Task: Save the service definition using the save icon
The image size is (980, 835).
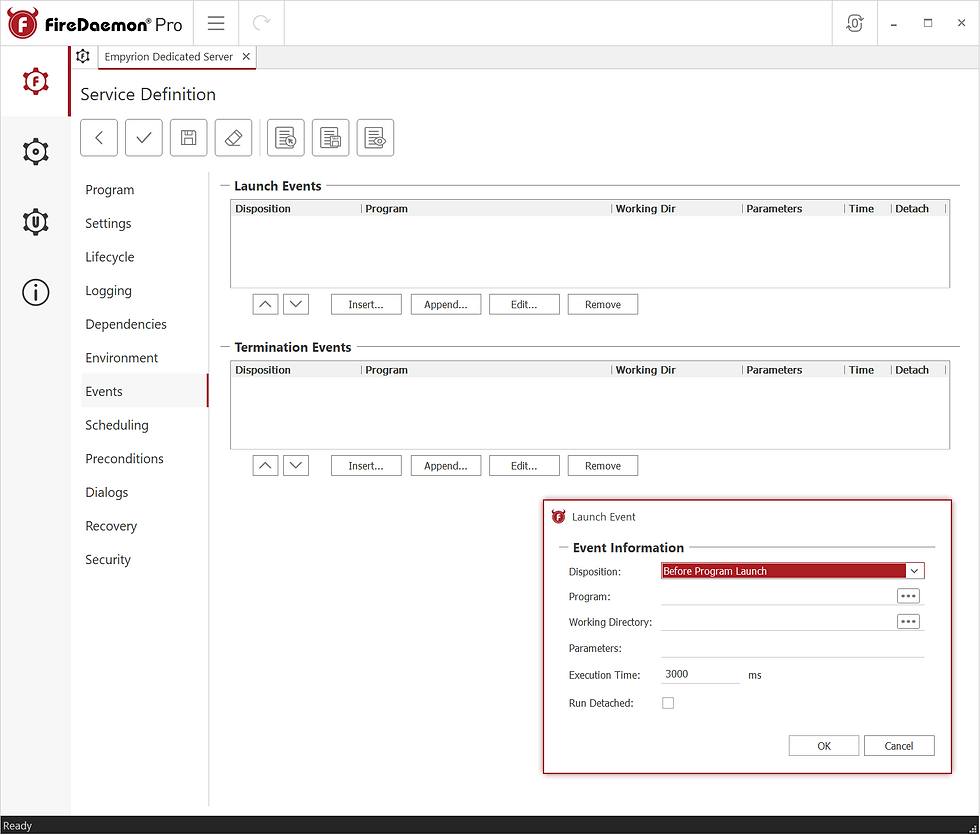Action: (x=188, y=137)
